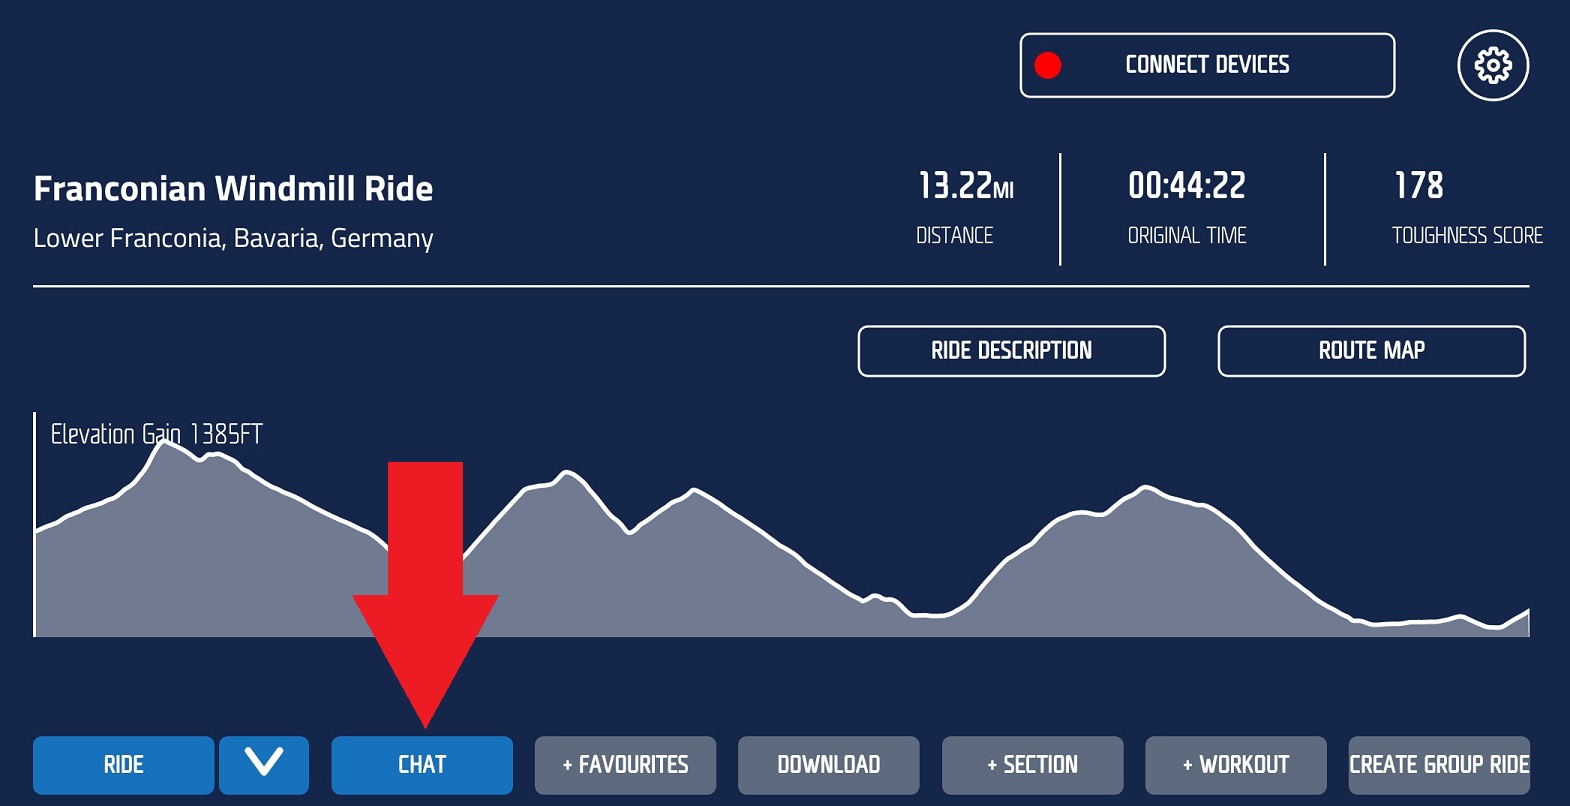This screenshot has width=1570, height=806.
Task: Show the Ride Description
Action: click(1012, 351)
